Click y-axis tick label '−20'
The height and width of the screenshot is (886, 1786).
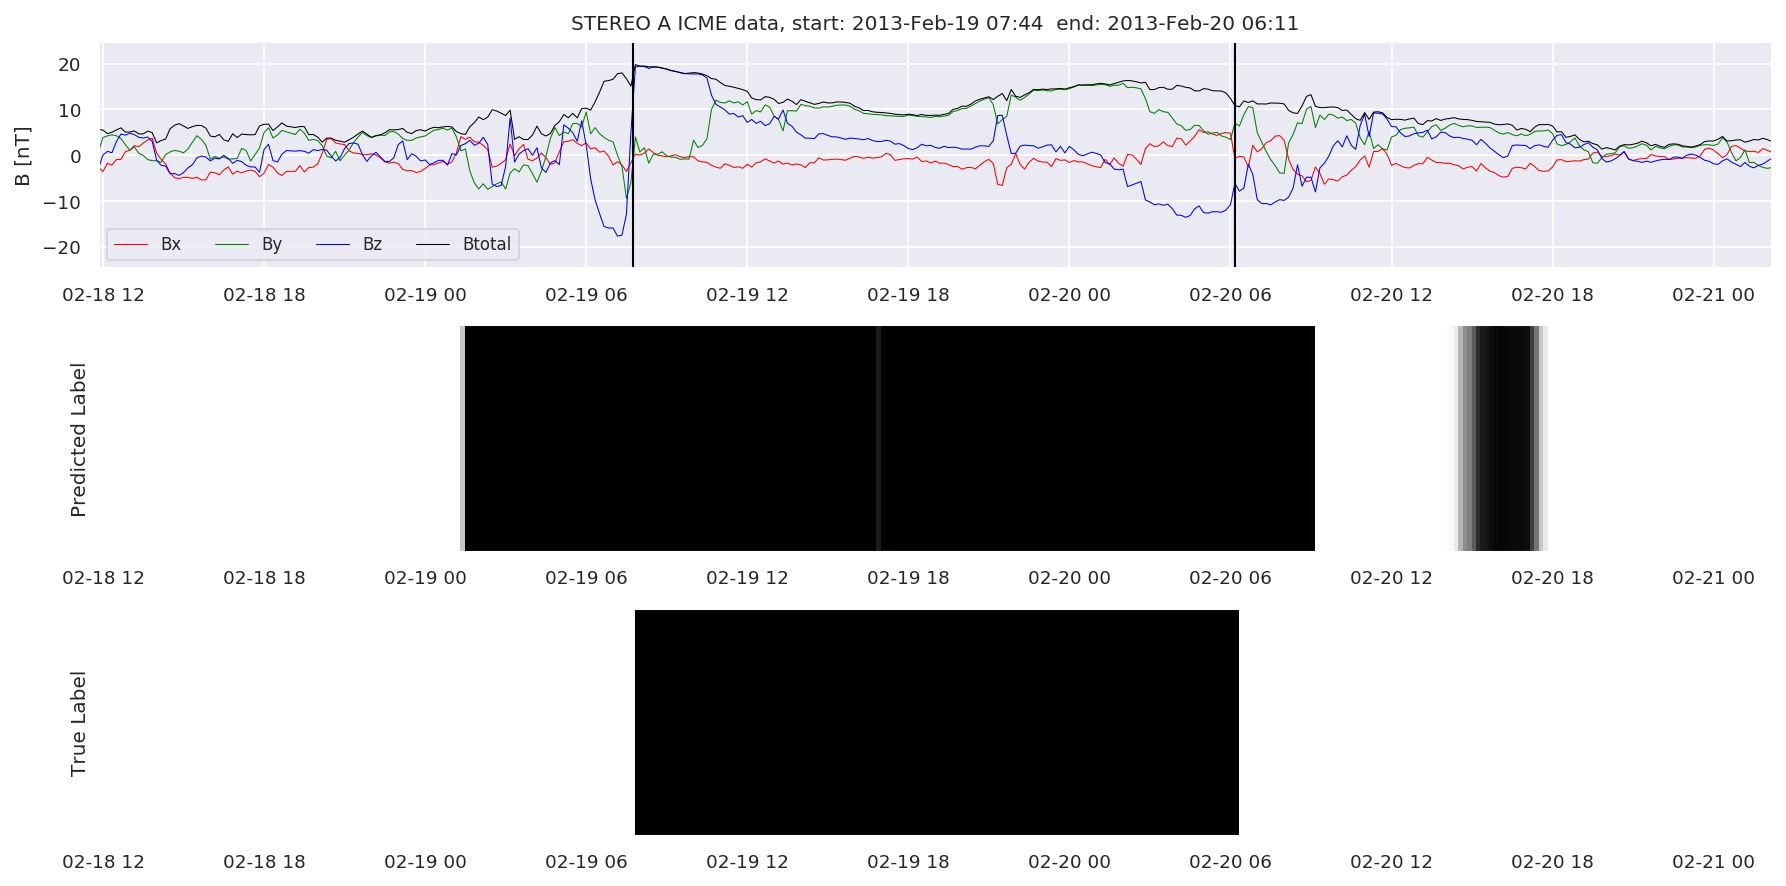point(60,248)
